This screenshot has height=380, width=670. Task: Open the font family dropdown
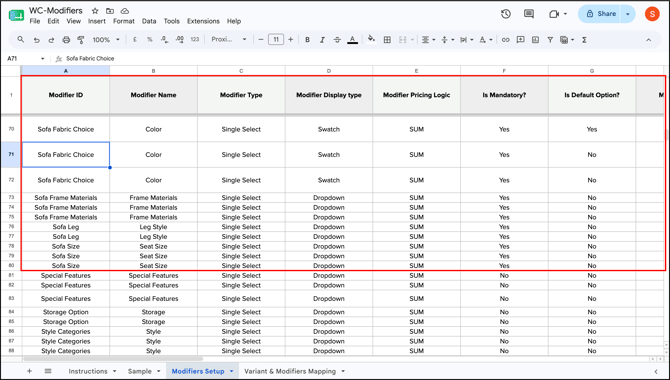[x=229, y=39]
